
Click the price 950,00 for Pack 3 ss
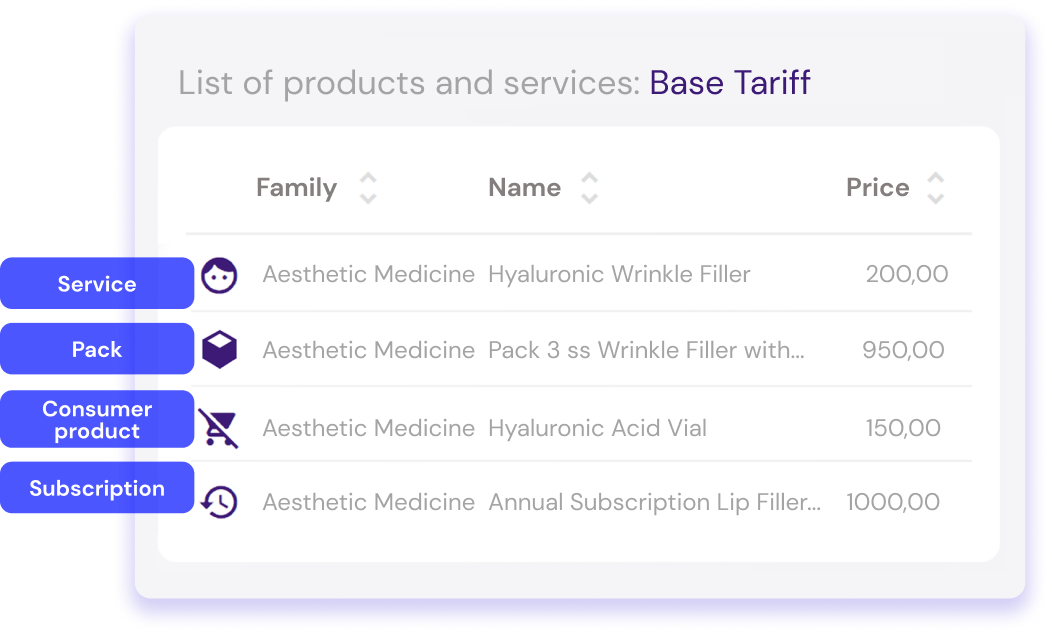[903, 350]
